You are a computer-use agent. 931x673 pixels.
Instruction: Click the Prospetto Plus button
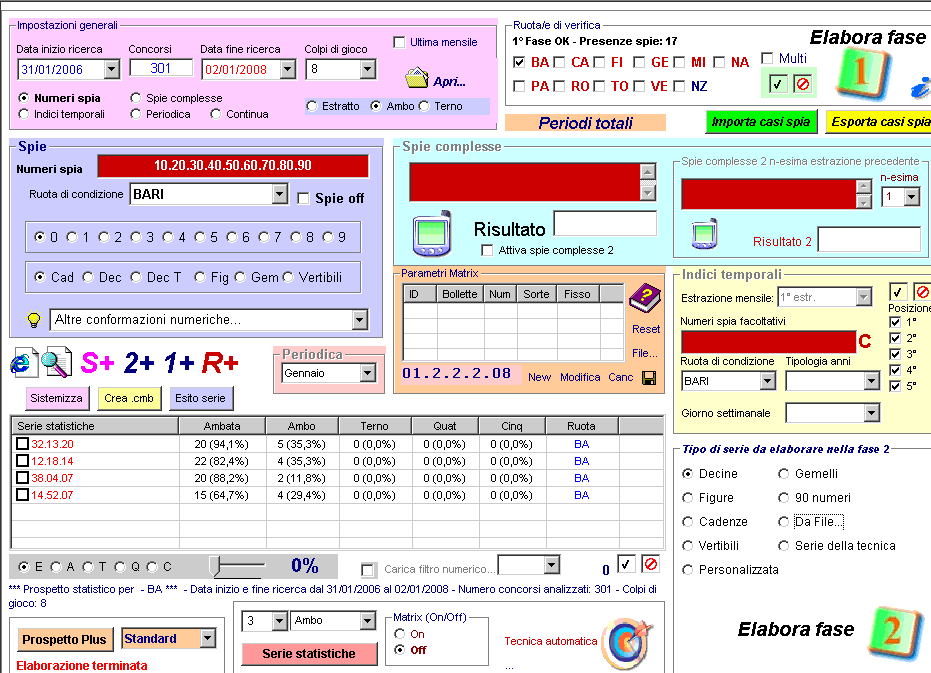64,640
